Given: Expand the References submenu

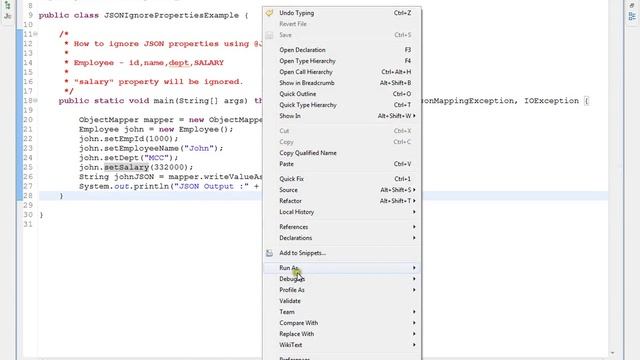Looking at the screenshot, I should [342, 227].
